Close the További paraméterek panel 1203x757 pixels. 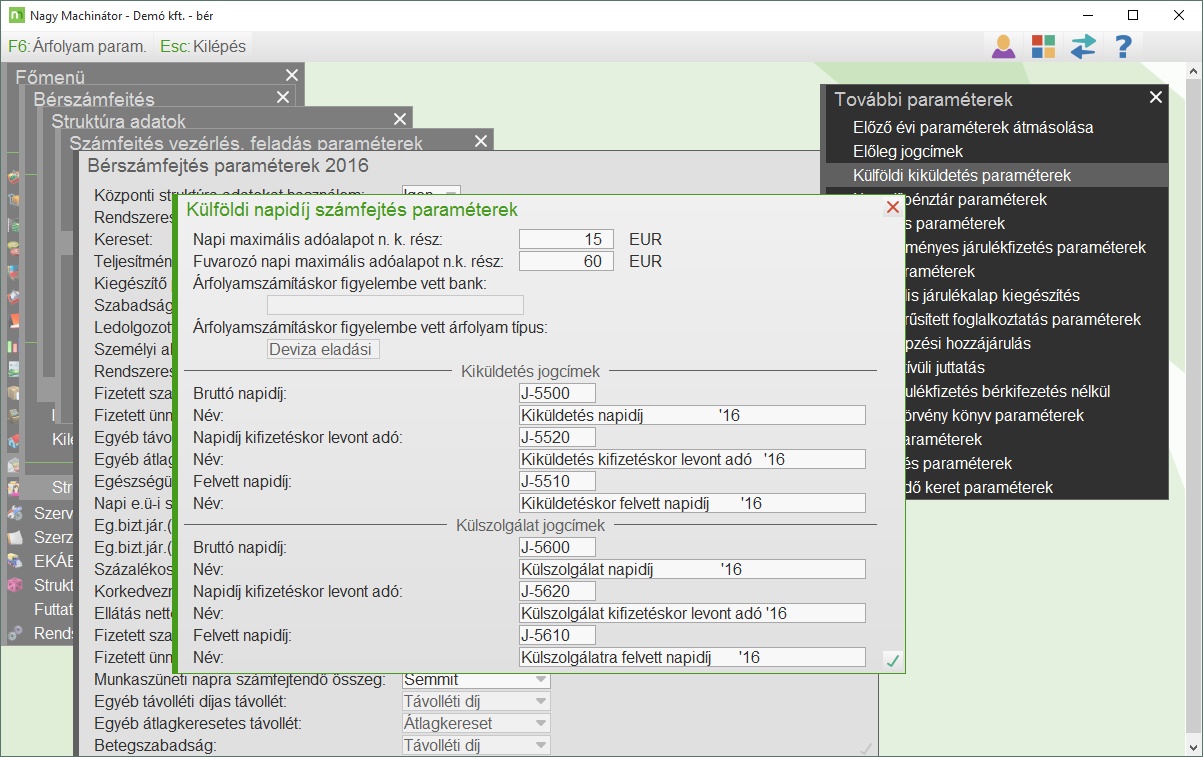tap(1156, 98)
